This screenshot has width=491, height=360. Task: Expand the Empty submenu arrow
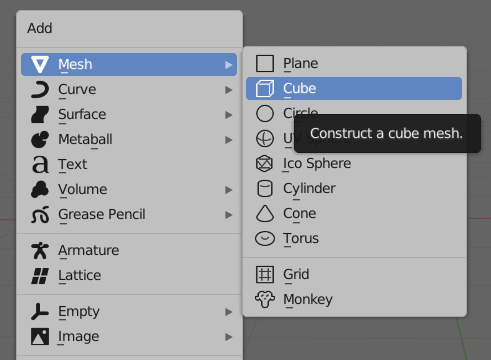coord(228,312)
